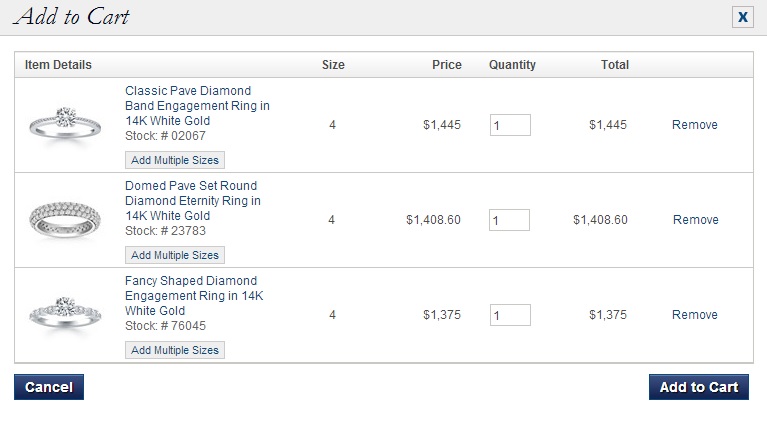Click the Quantity column header
Viewport: 767px width, 423px height.
pos(512,65)
